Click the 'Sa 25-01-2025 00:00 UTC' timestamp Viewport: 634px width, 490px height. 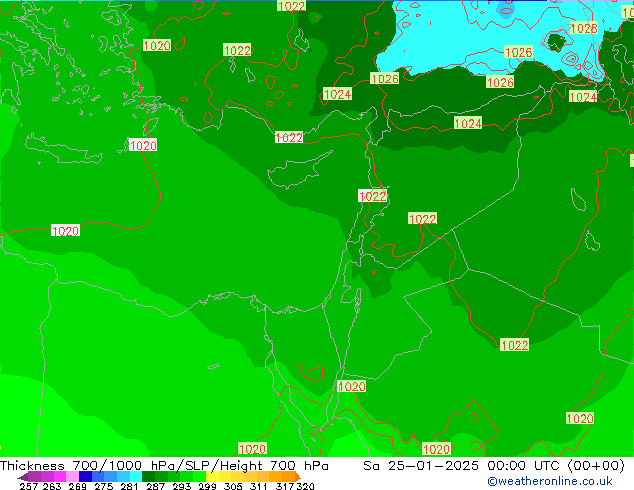[461, 466]
